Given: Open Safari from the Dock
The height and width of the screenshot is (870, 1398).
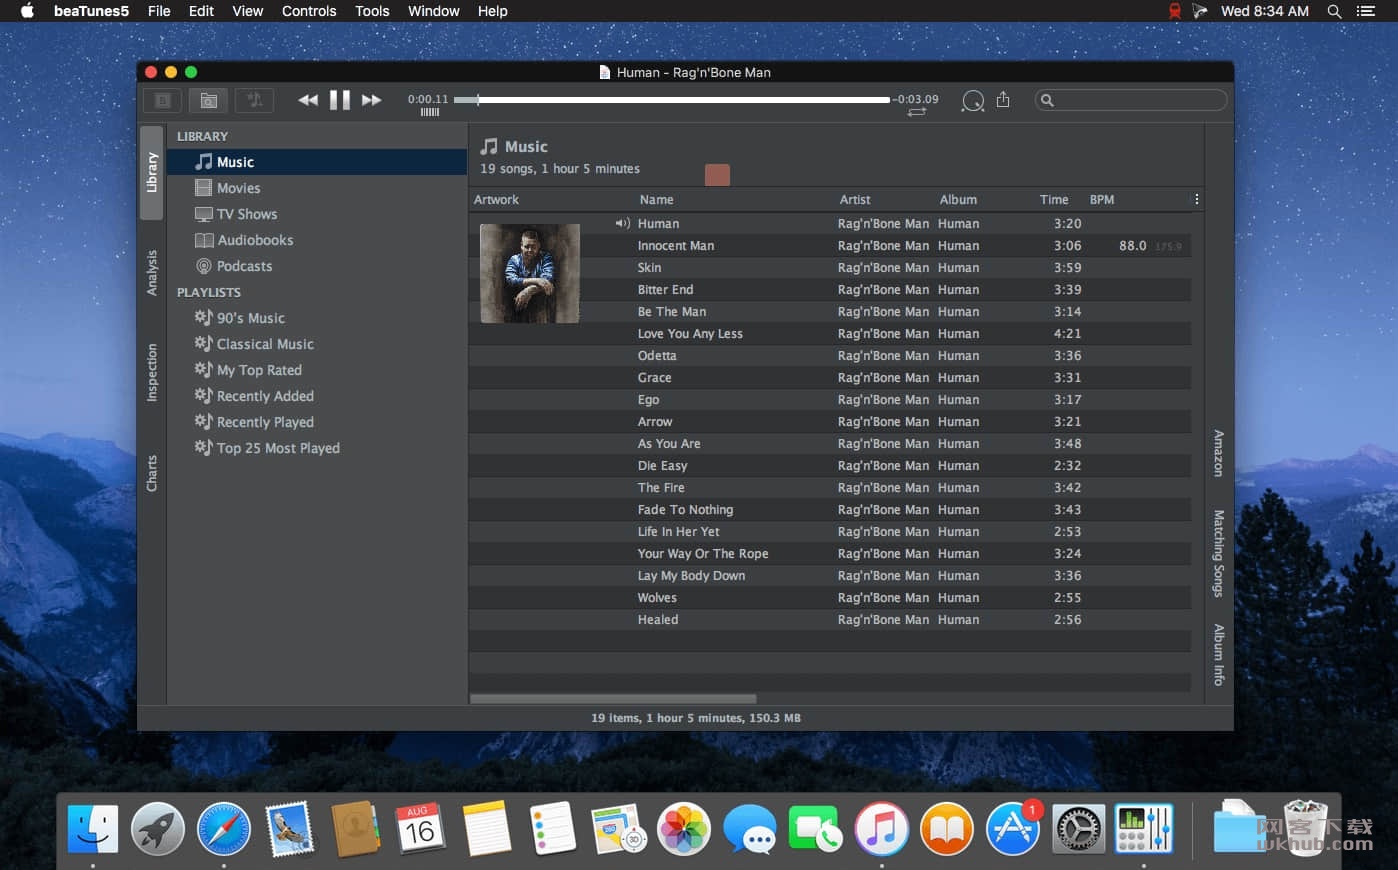Looking at the screenshot, I should click(224, 829).
